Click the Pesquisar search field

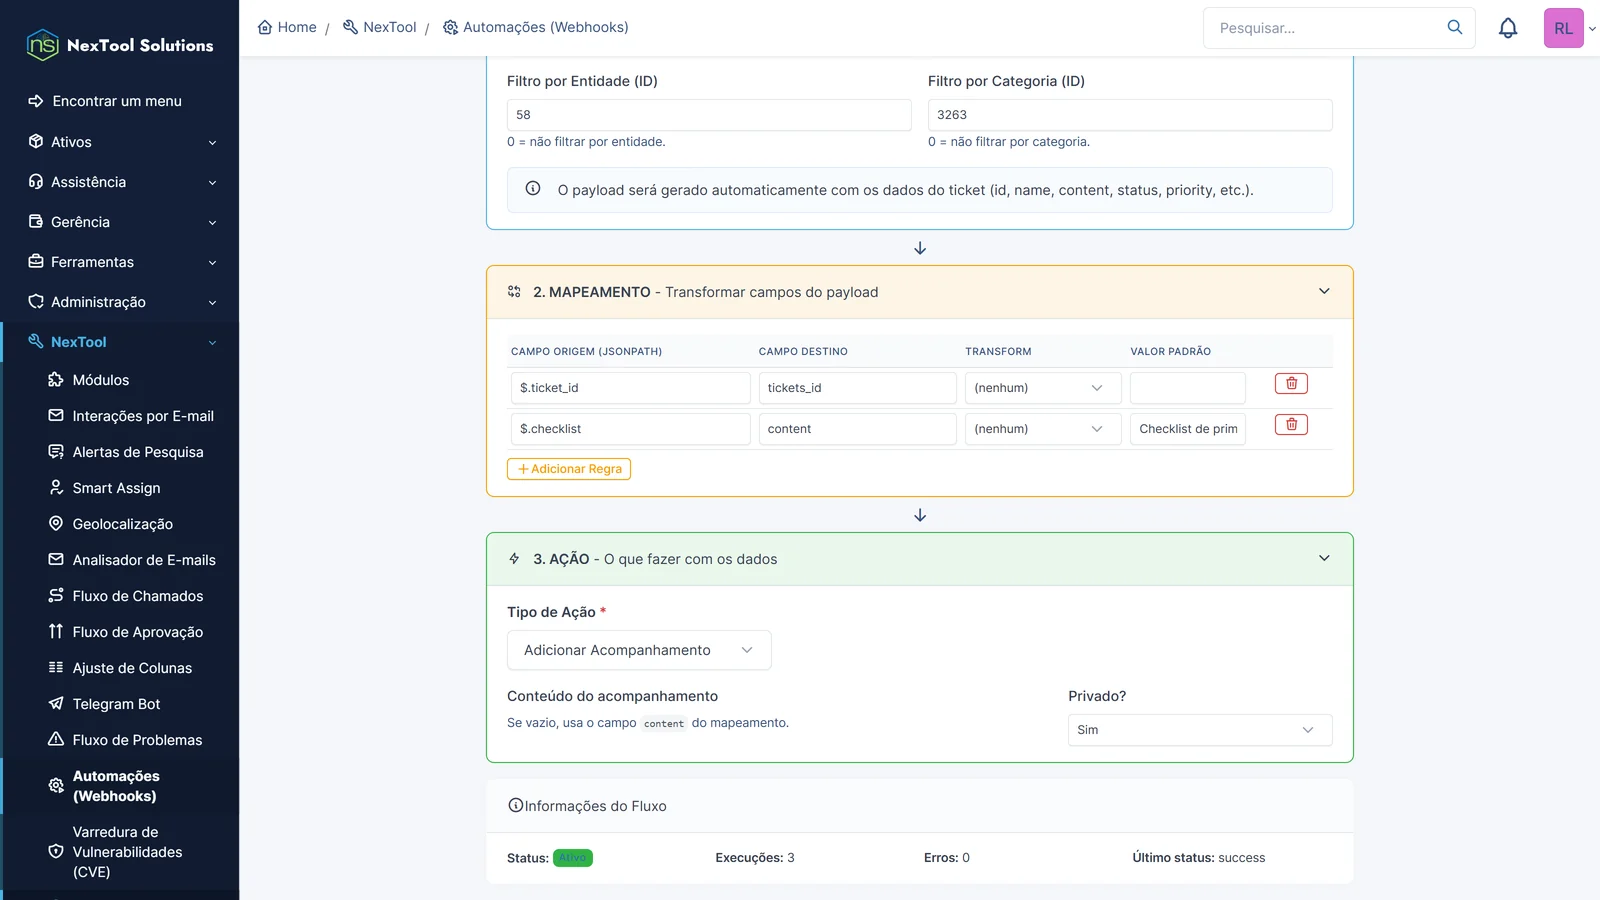coord(1325,28)
